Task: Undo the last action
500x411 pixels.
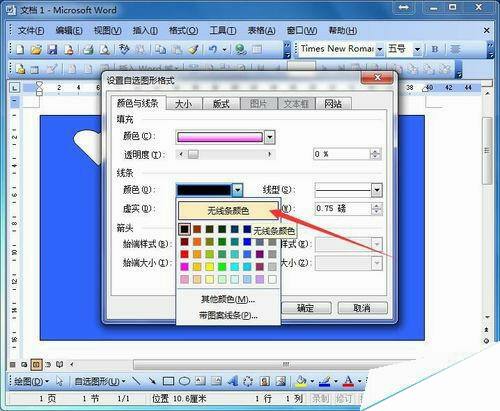Action: pos(213,50)
